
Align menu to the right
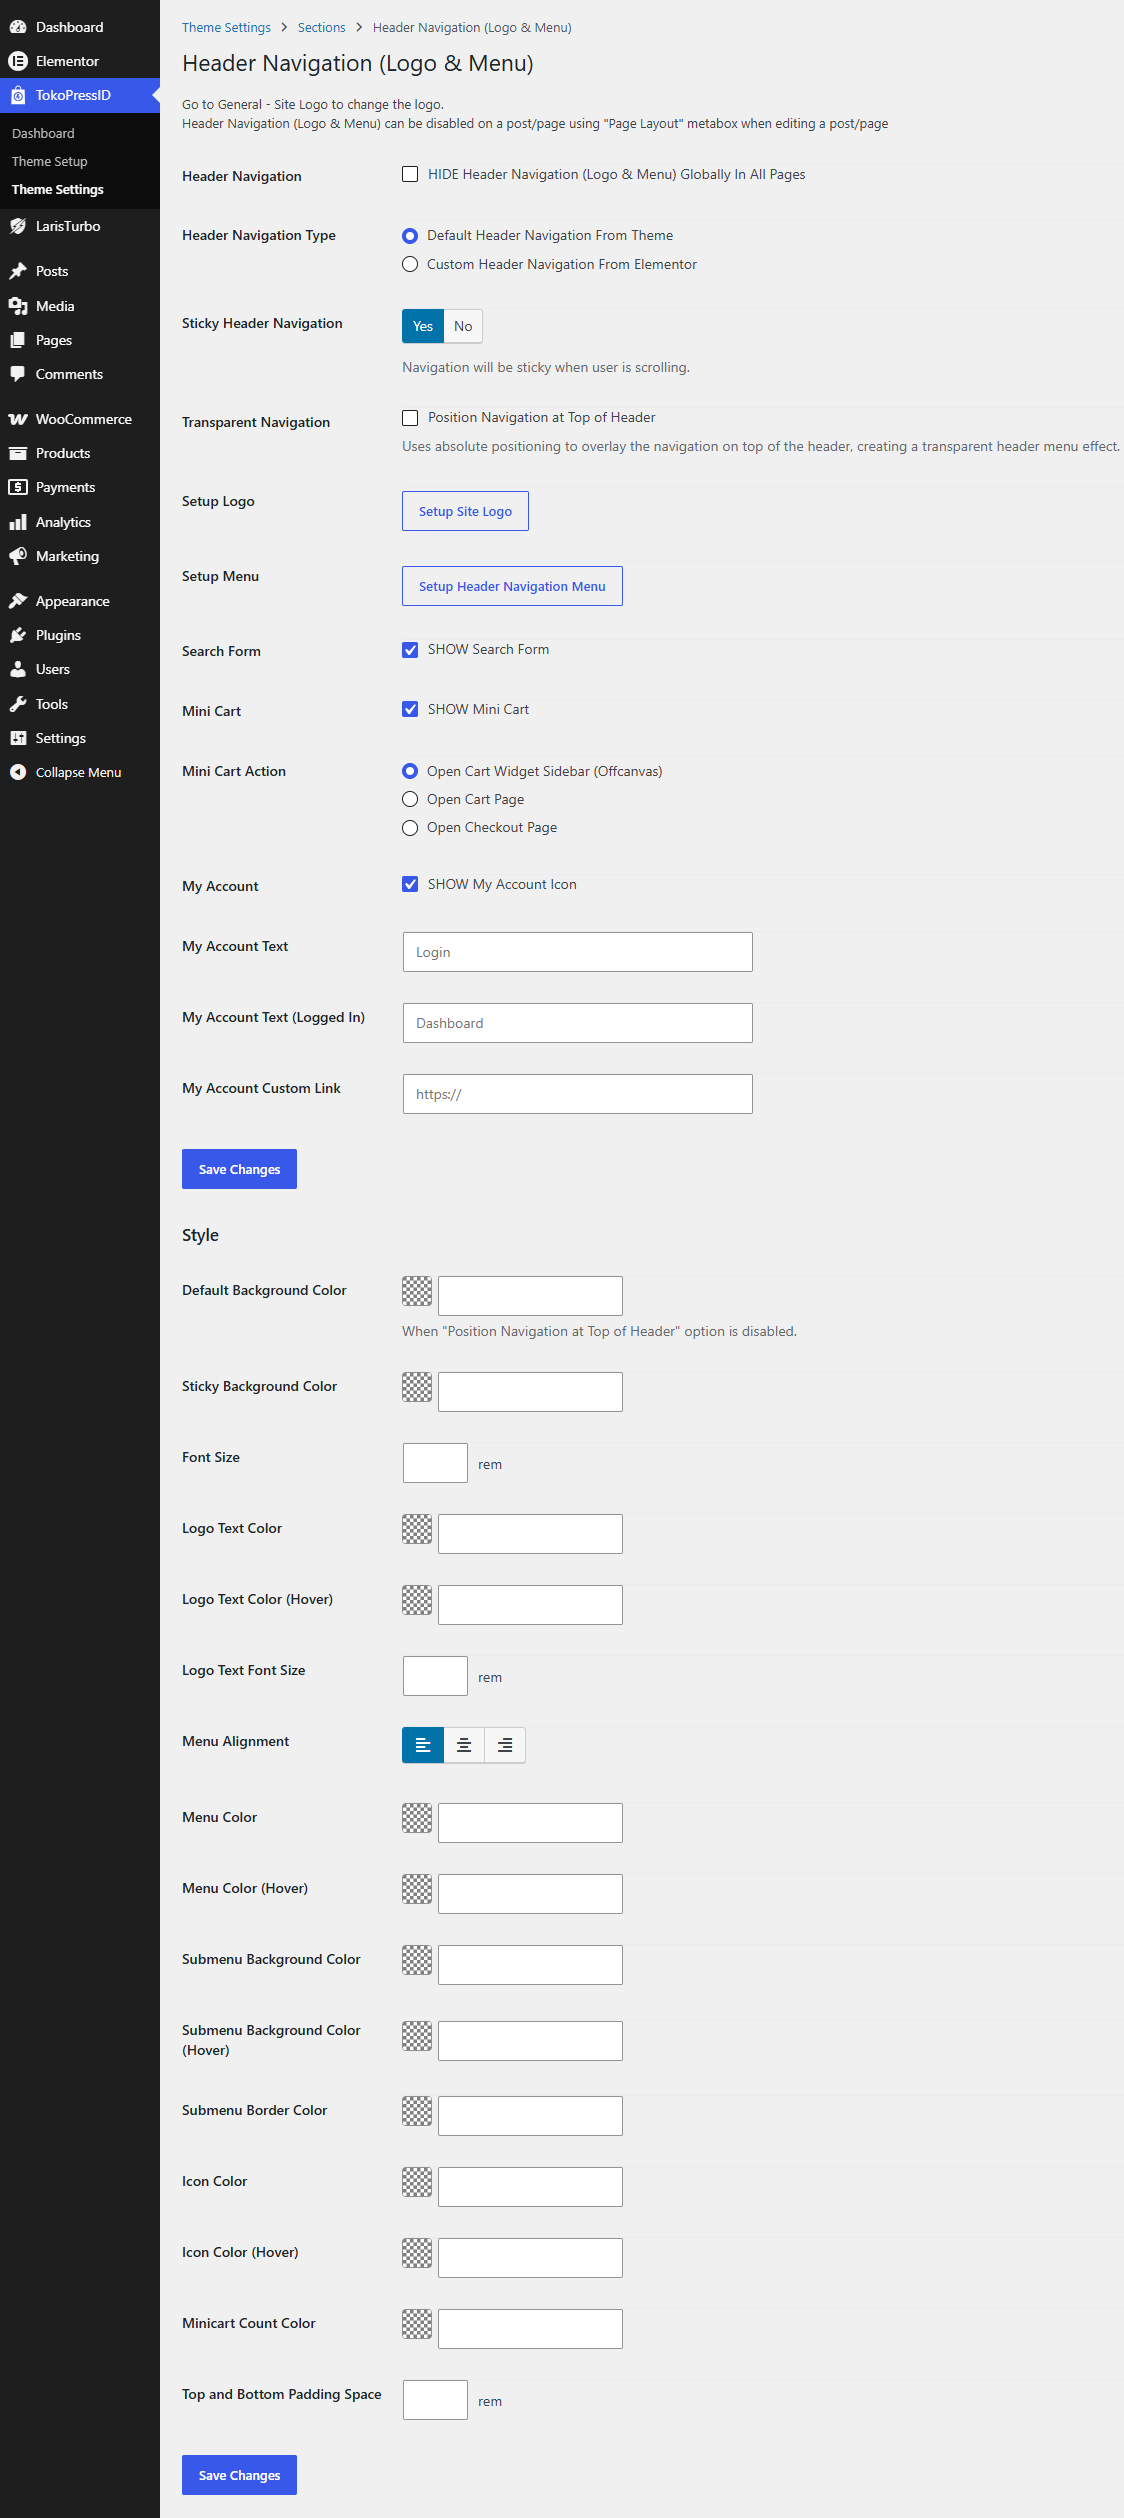pos(505,1745)
